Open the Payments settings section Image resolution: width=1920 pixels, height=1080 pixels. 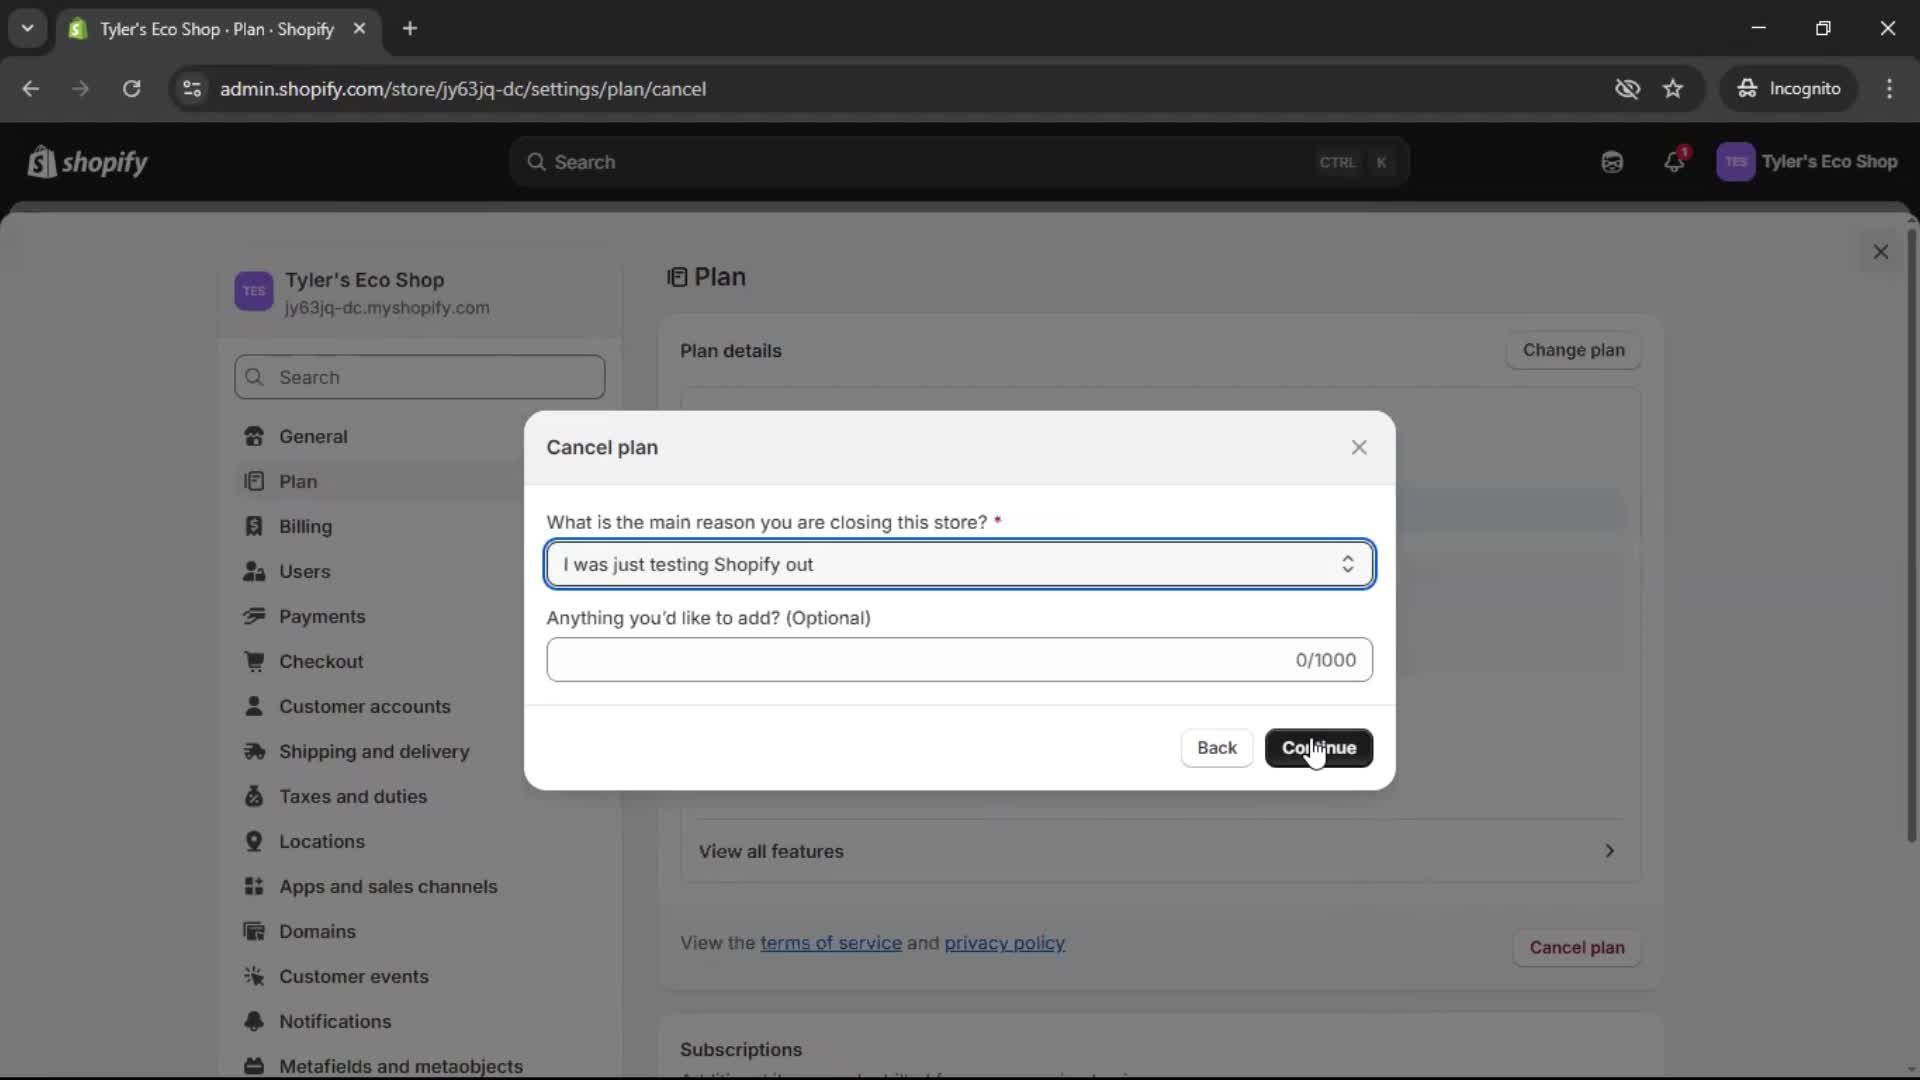322,617
